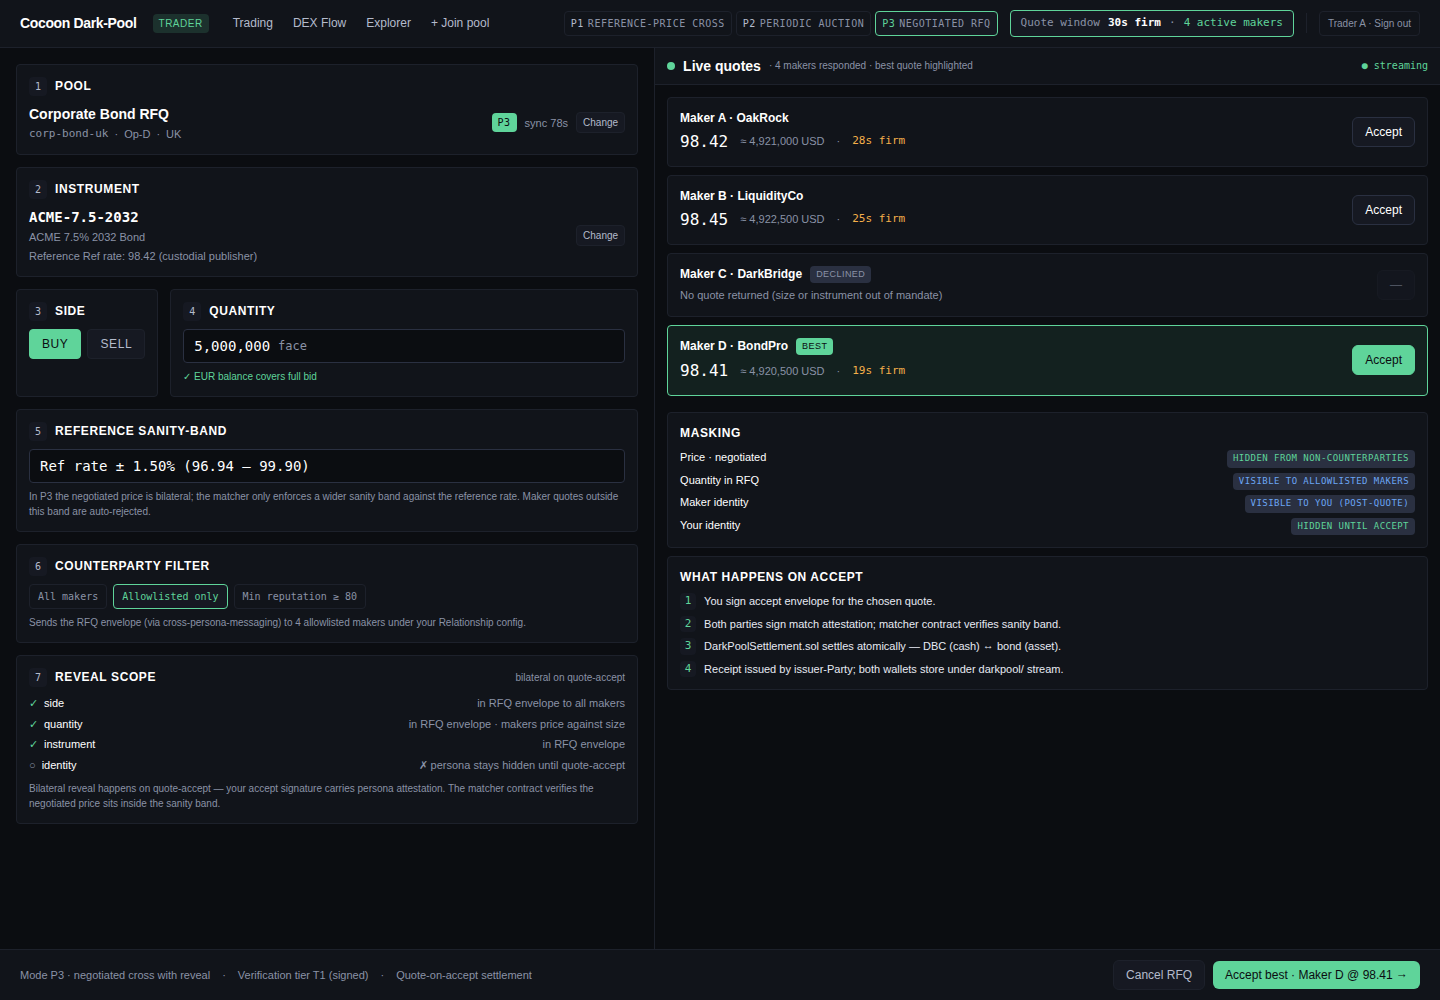The width and height of the screenshot is (1440, 1000).
Task: Switch to P1 Reference-Price Cross mode
Action: (x=647, y=23)
